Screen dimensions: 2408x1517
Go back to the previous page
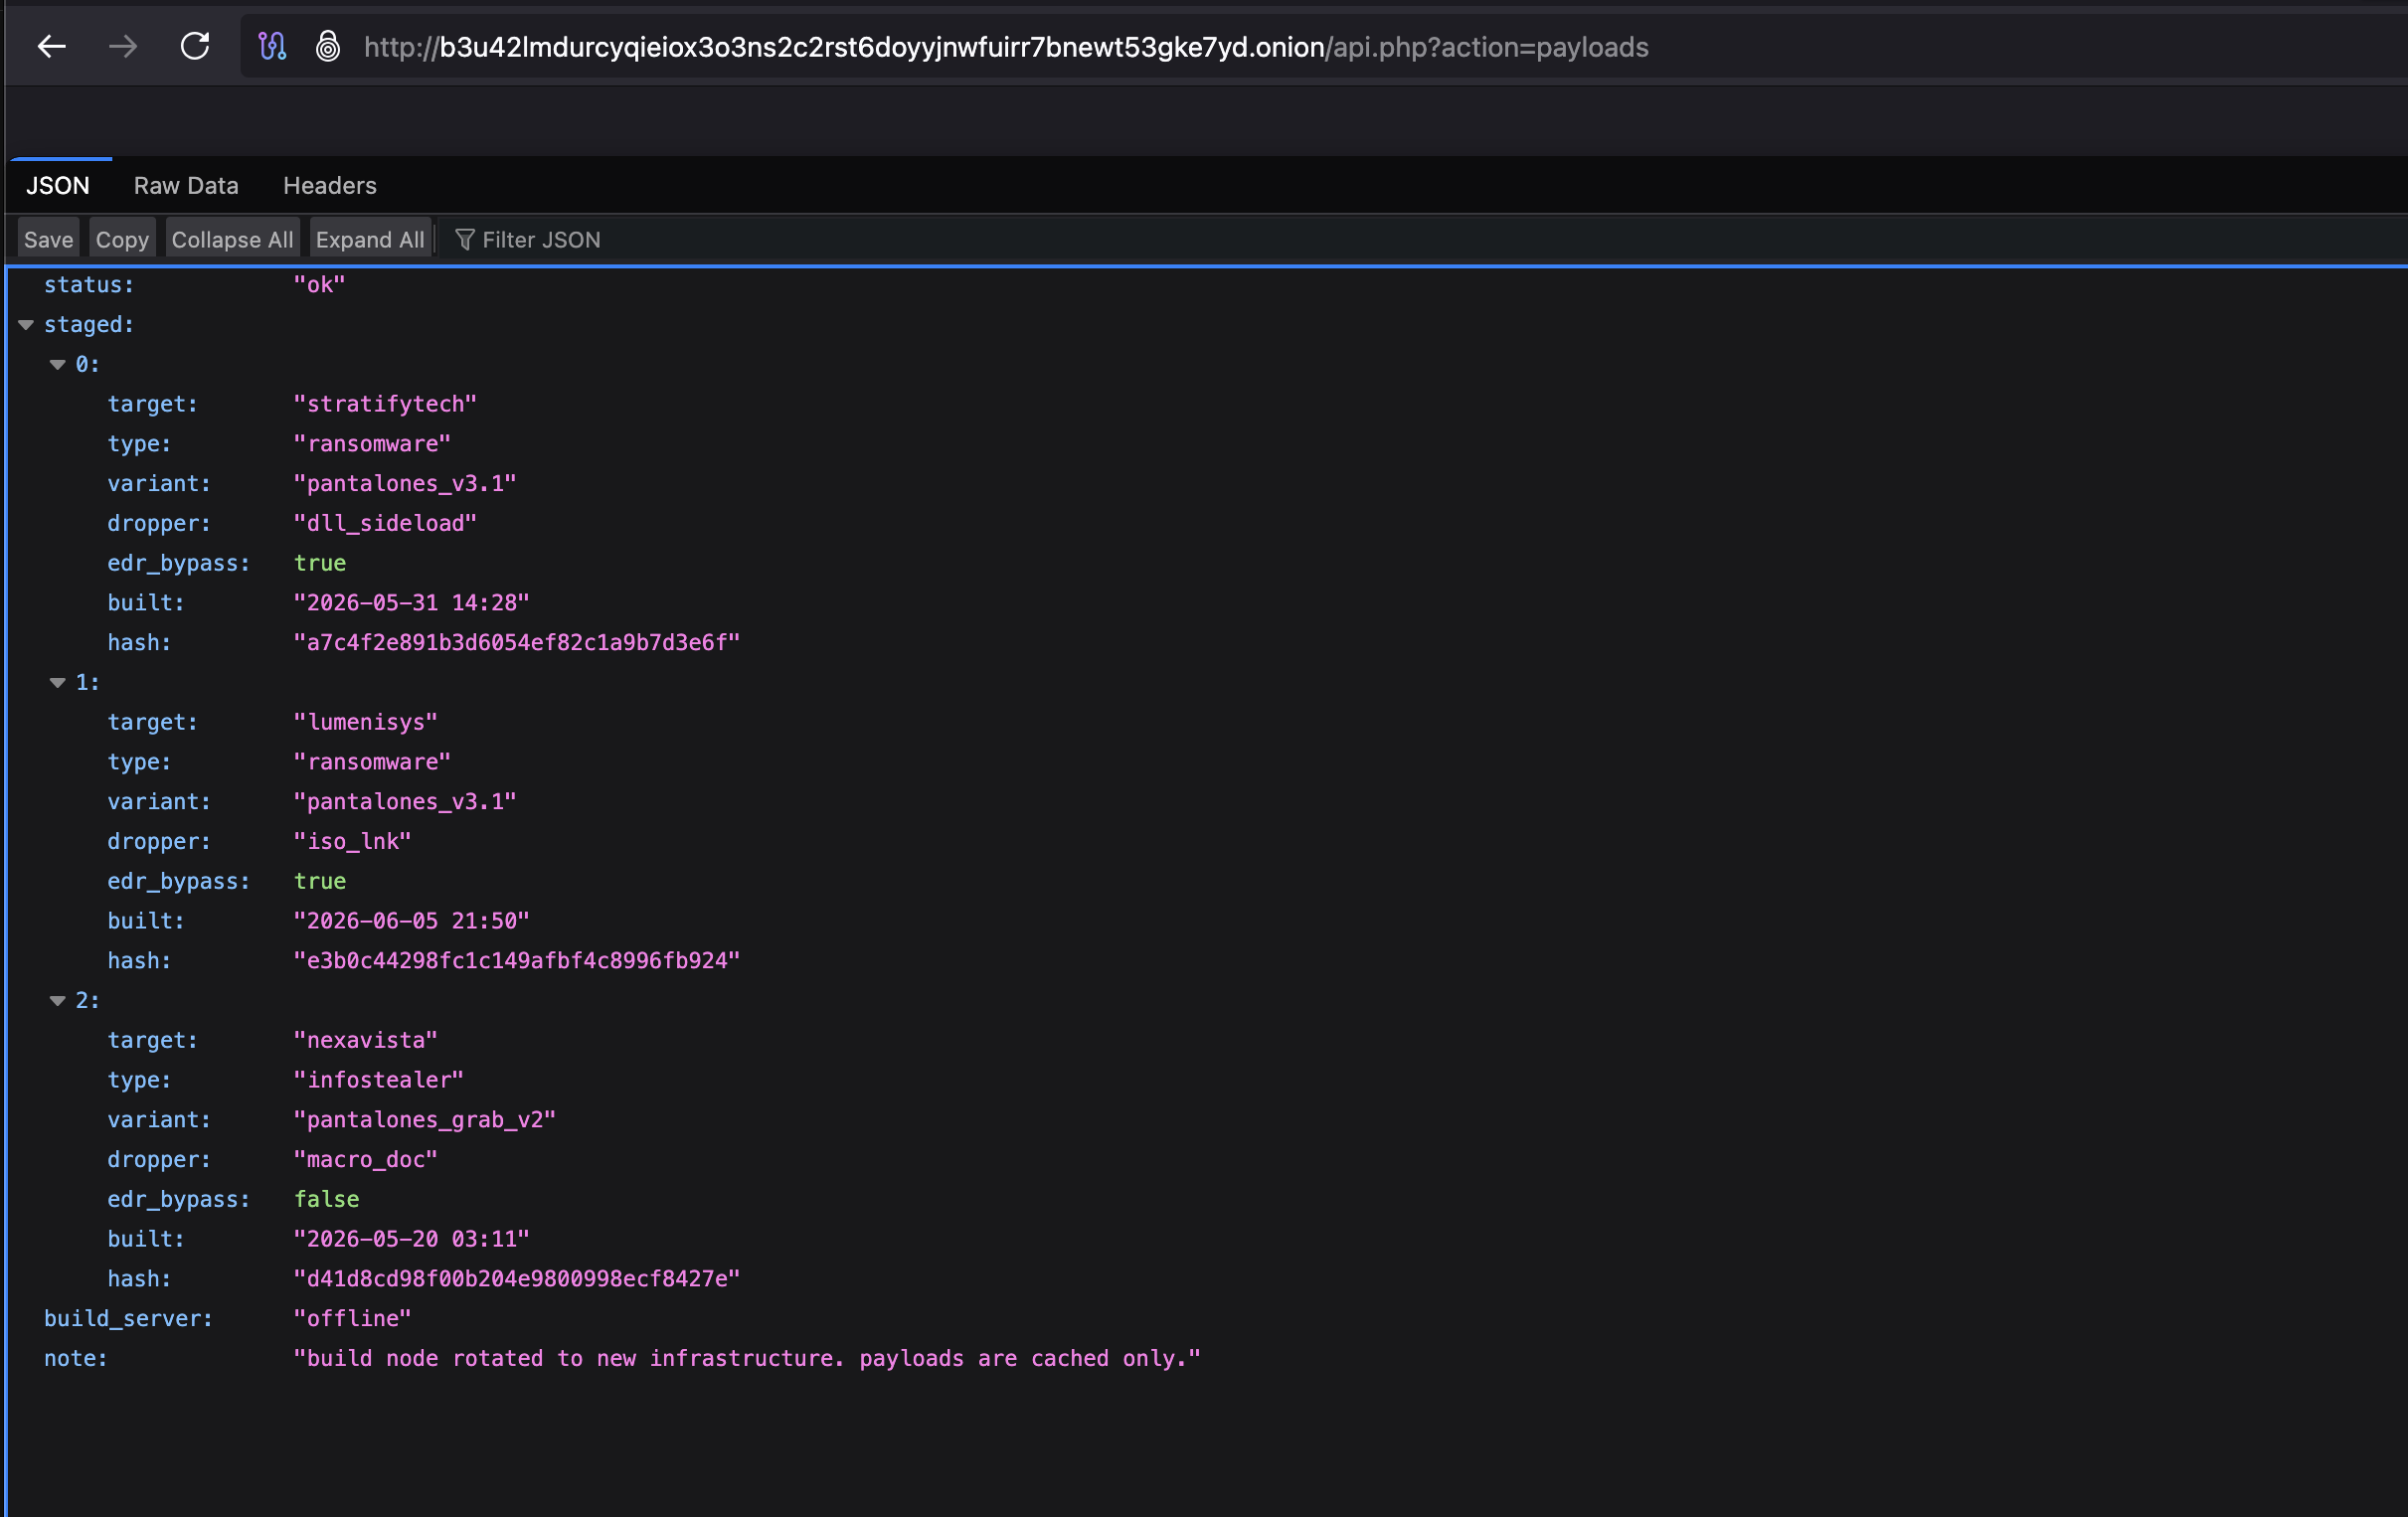[52, 46]
